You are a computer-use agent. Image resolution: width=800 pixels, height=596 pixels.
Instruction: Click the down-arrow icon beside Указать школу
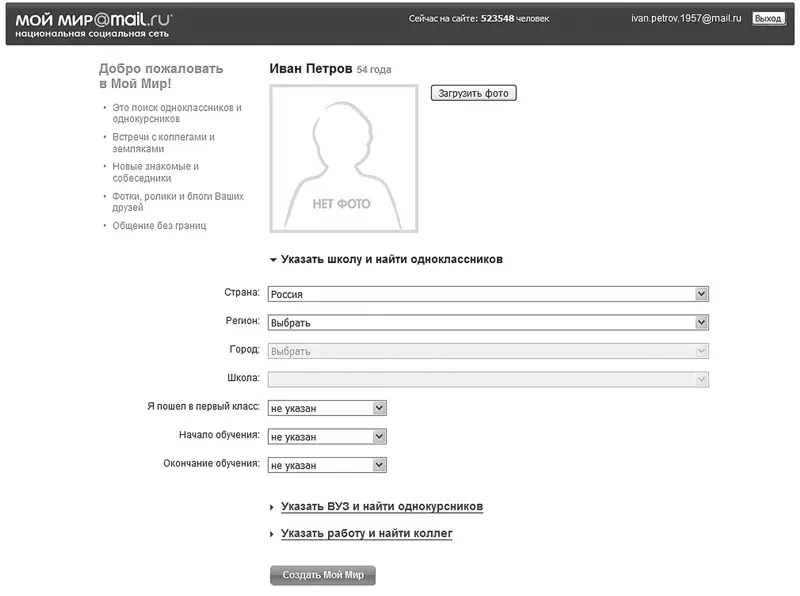click(x=272, y=259)
